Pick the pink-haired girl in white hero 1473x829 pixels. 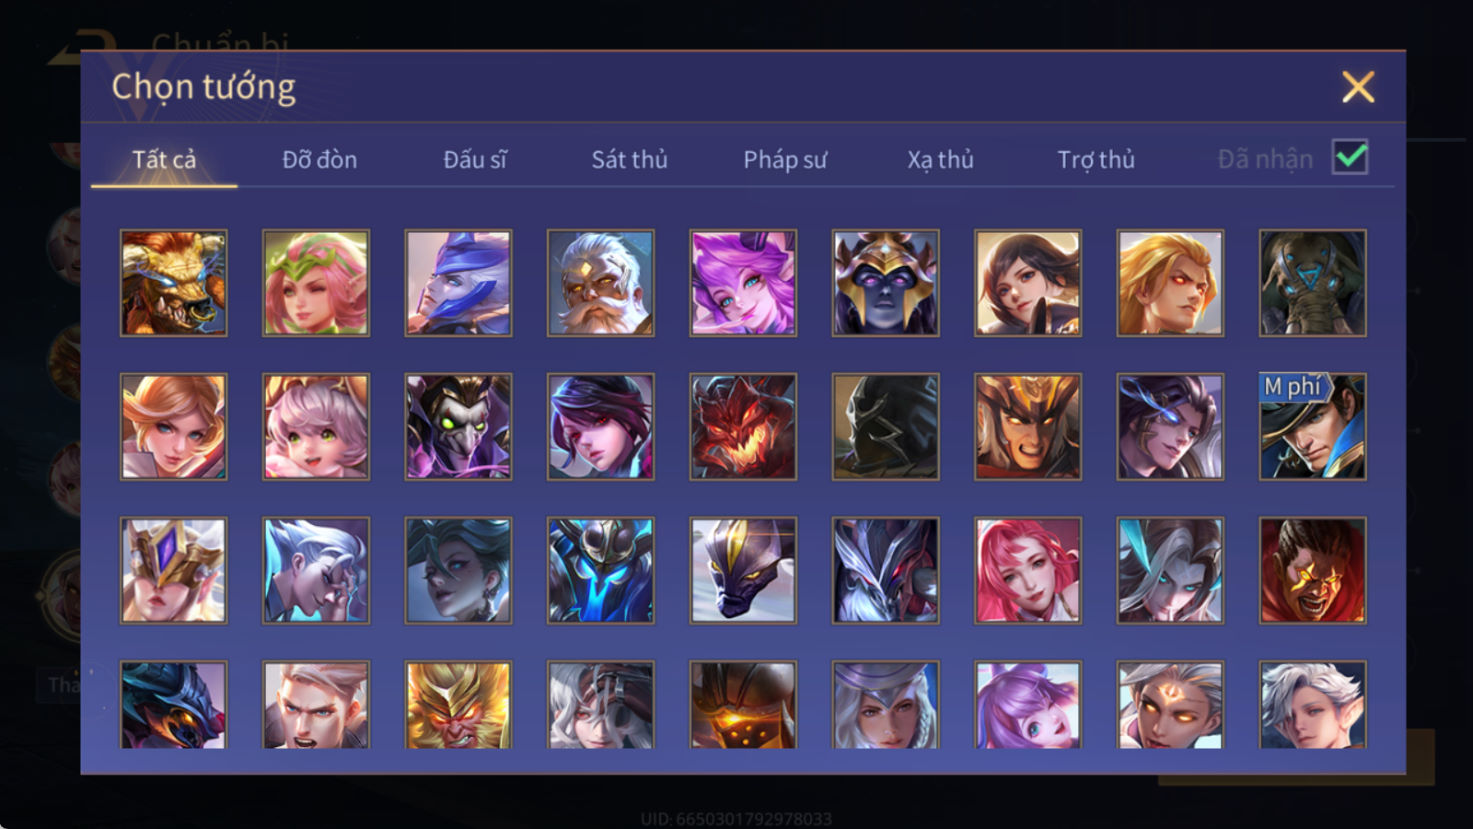coord(1028,571)
